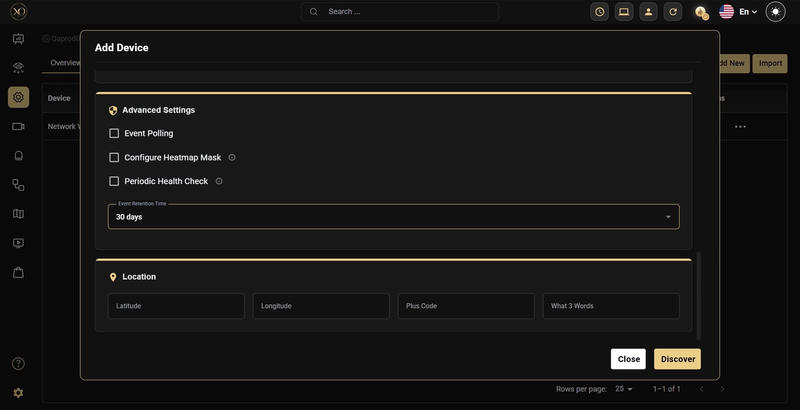The height and width of the screenshot is (410, 800).
Task: Toggle light theme with sun icon
Action: pyautogui.click(x=776, y=12)
